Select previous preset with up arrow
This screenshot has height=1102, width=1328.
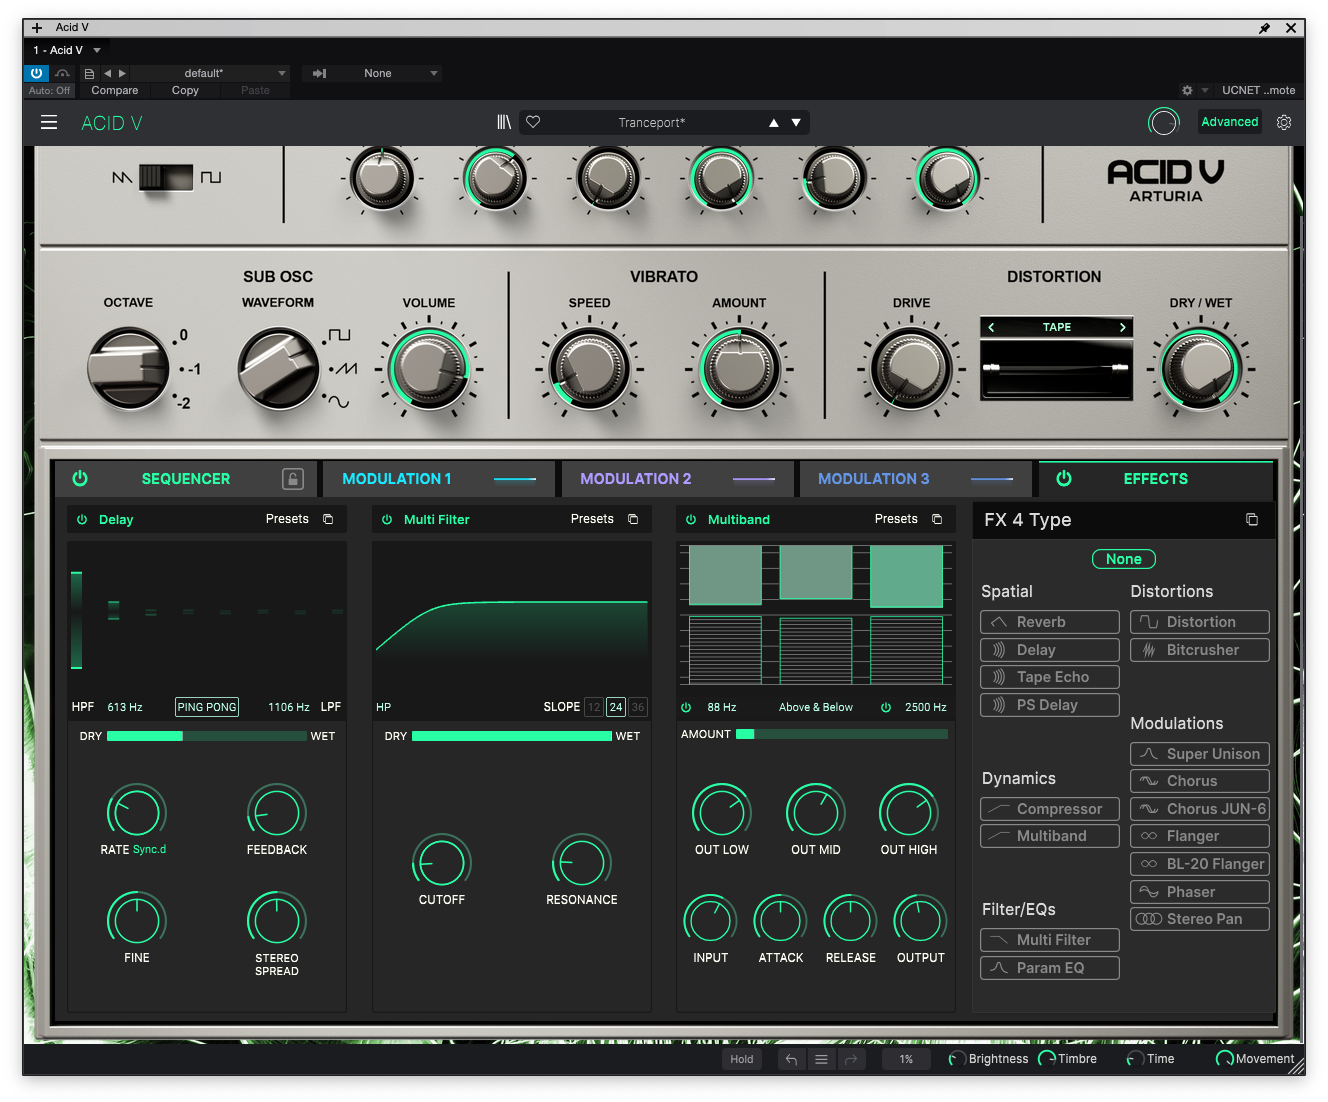pyautogui.click(x=773, y=123)
